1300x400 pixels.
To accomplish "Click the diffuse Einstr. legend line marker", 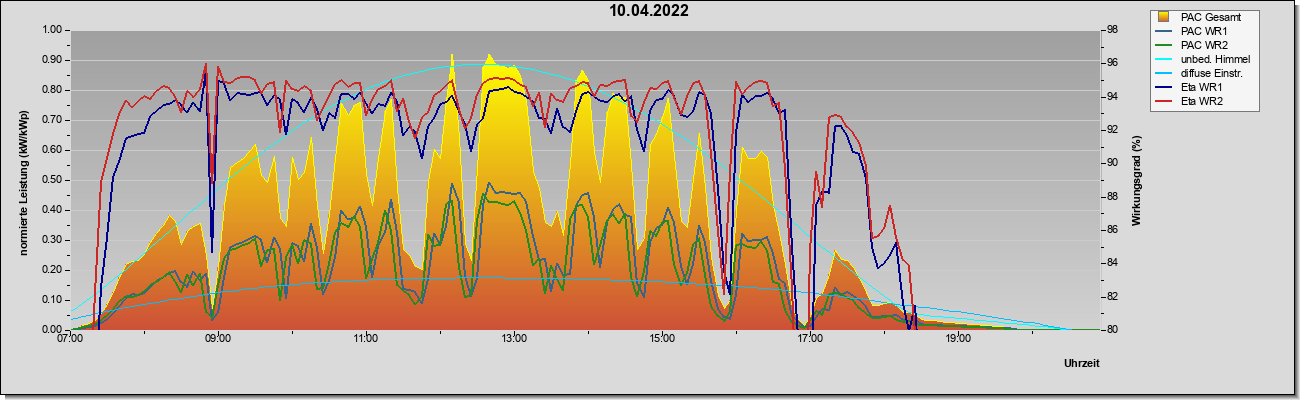I will [1164, 73].
